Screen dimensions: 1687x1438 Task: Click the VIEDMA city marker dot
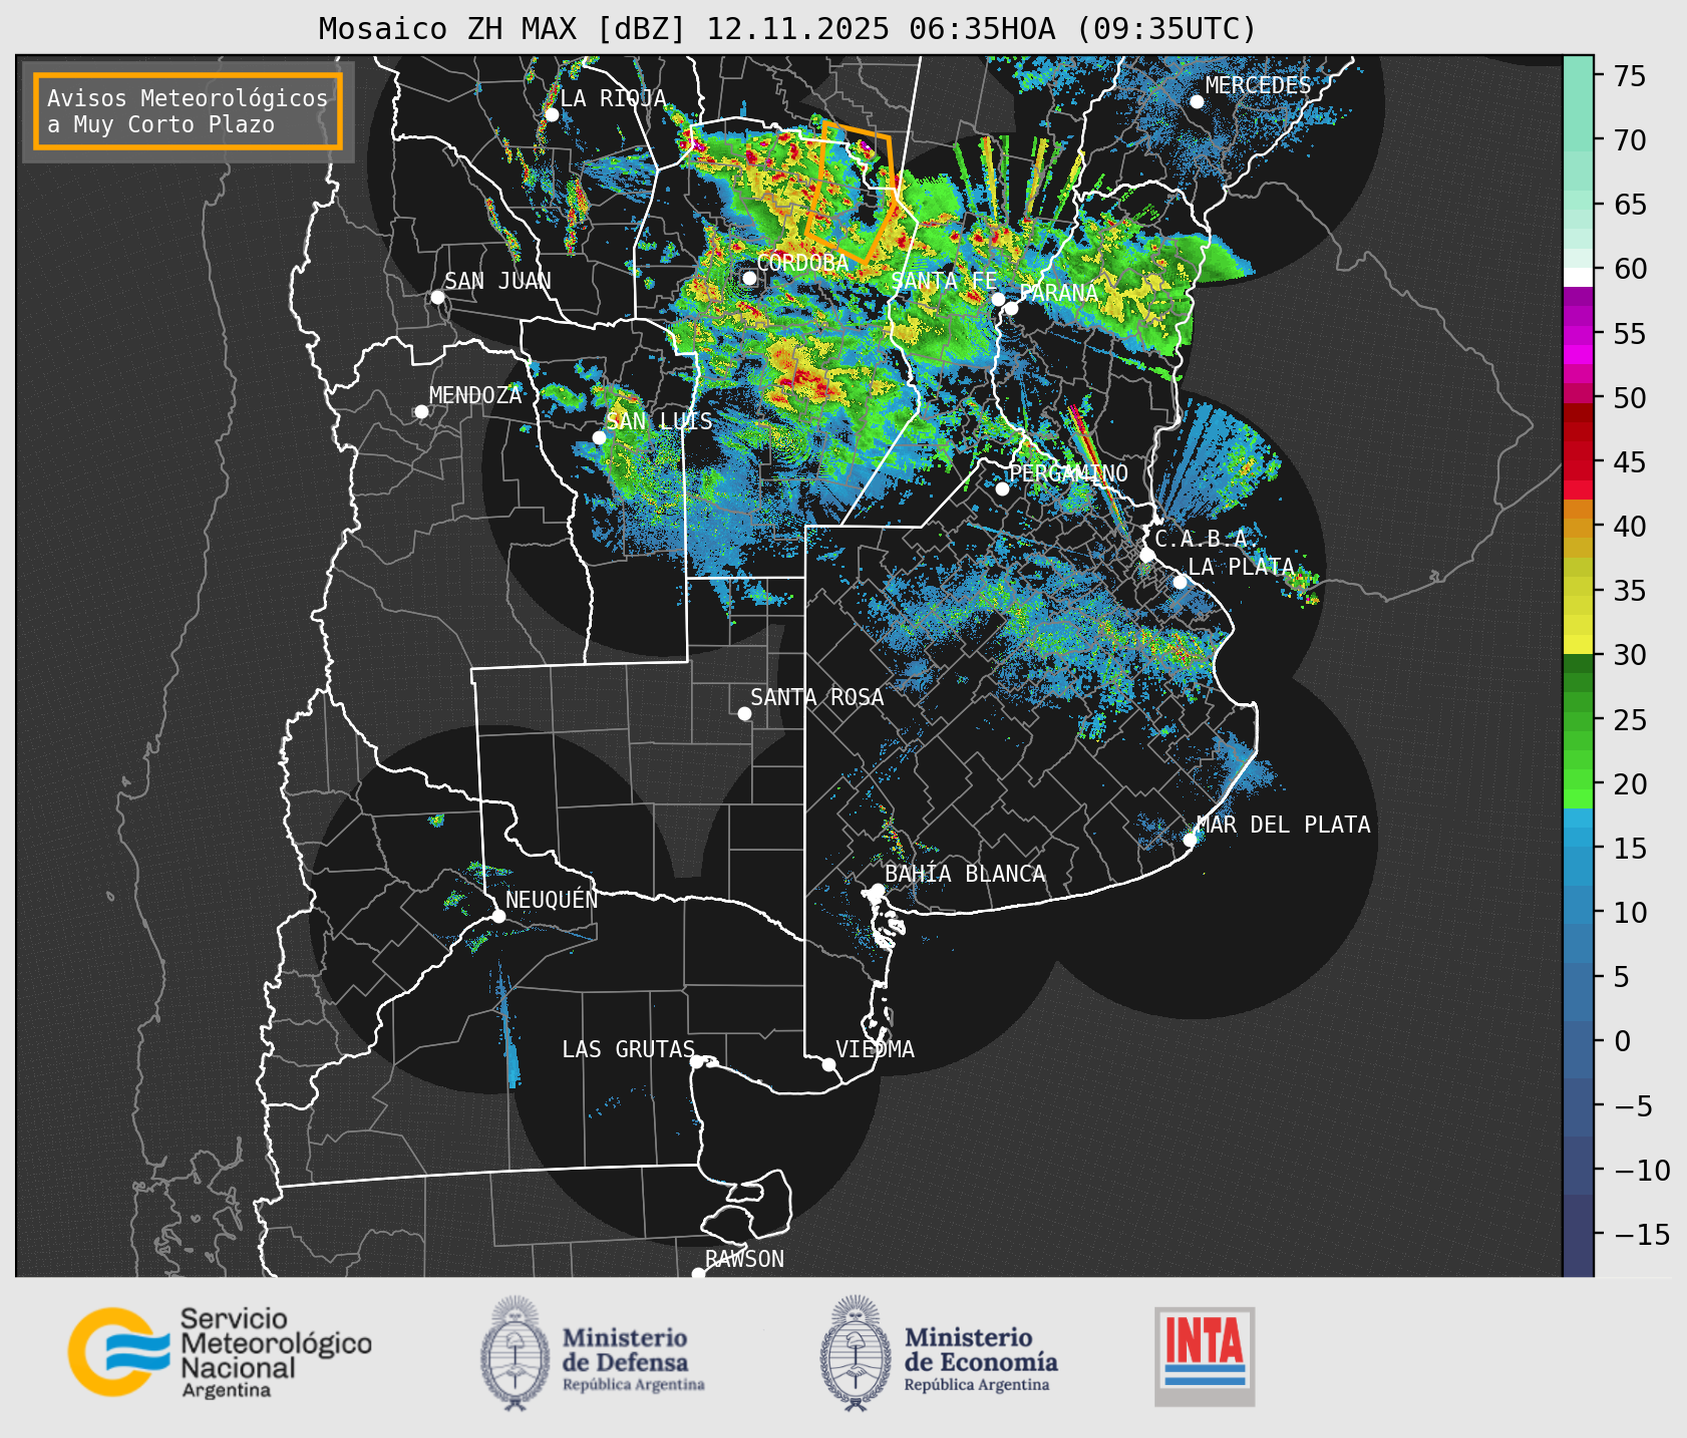tap(828, 1064)
